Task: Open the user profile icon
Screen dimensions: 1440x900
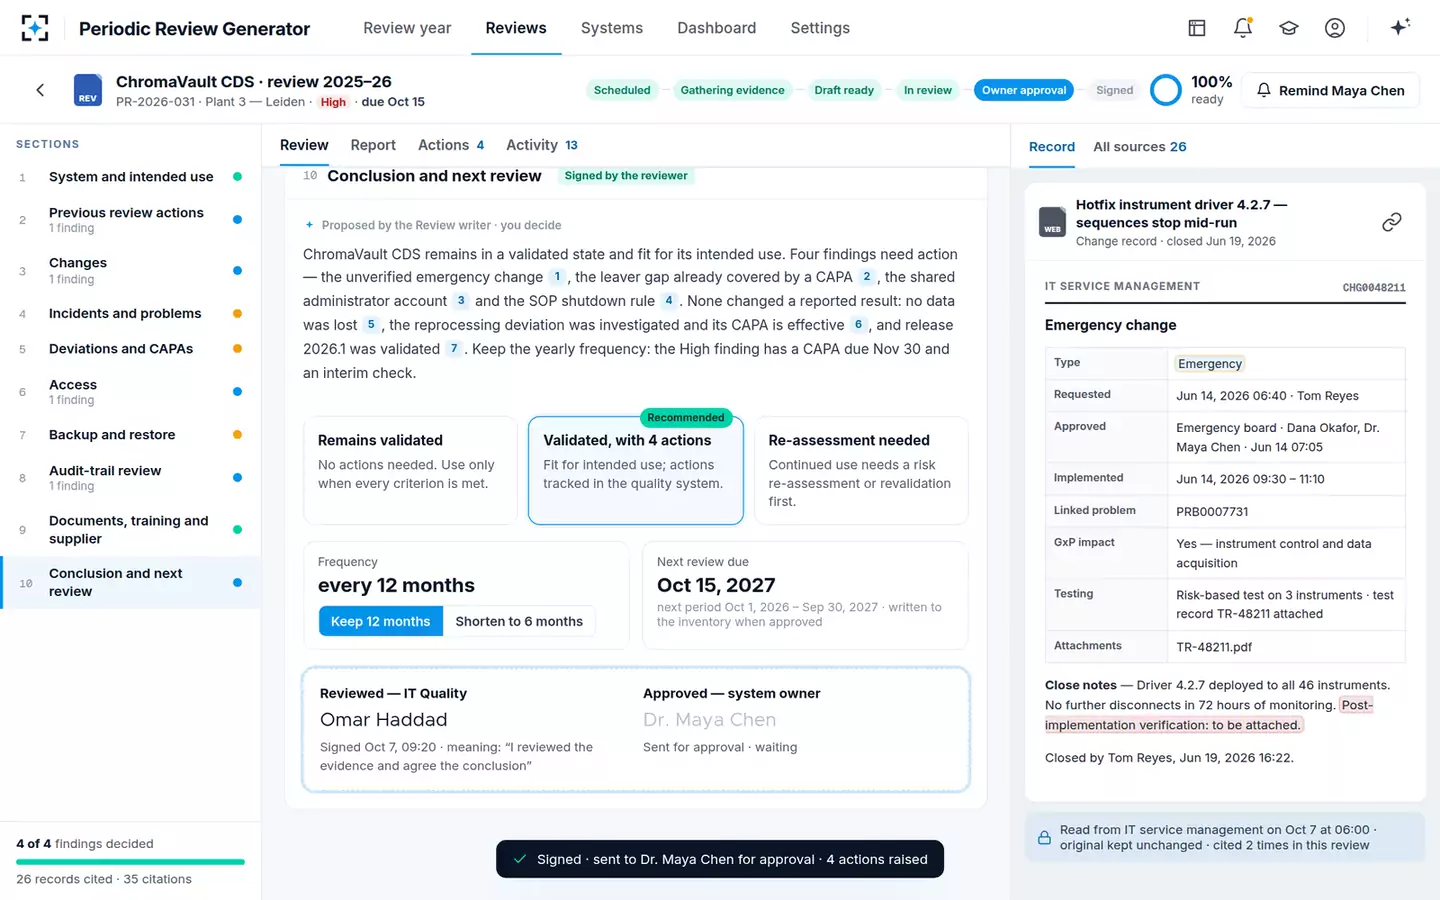Action: (x=1335, y=28)
